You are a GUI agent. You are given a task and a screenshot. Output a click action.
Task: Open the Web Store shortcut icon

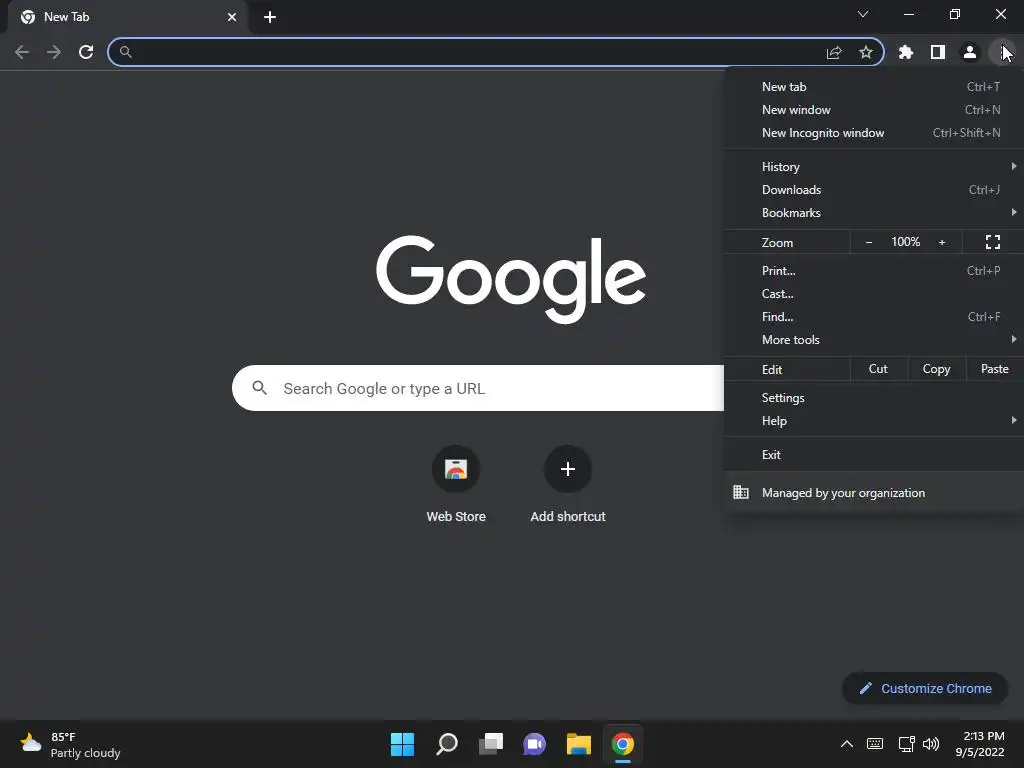(456, 469)
